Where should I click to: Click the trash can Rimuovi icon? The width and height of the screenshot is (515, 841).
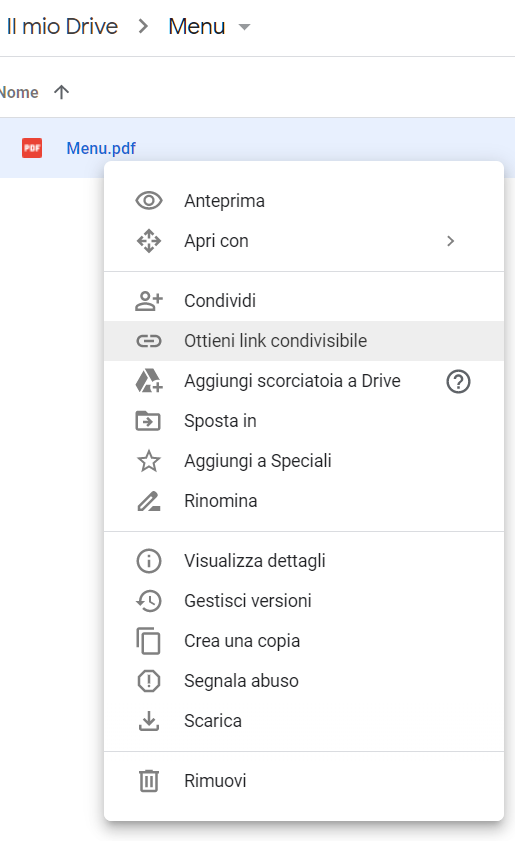149,780
